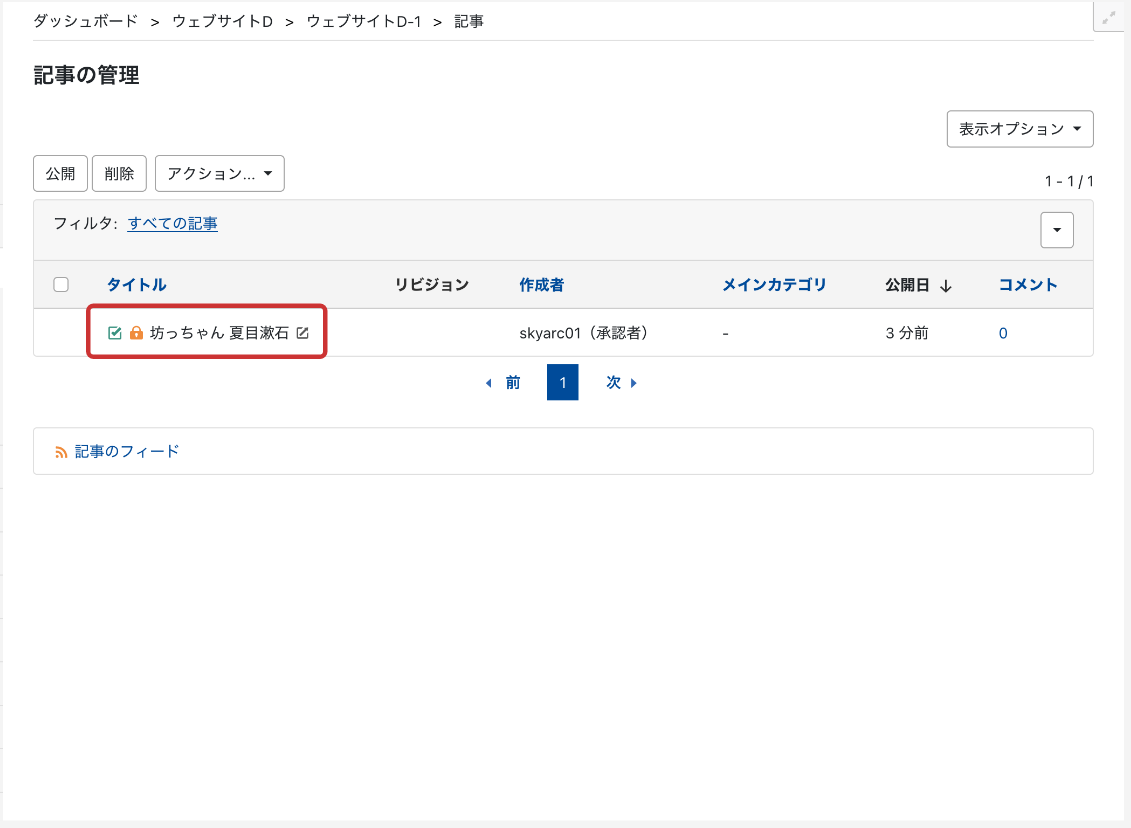Screen dimensions: 1131x828
Task: Open the view-article icon after 夏目漱石
Action: point(303,333)
